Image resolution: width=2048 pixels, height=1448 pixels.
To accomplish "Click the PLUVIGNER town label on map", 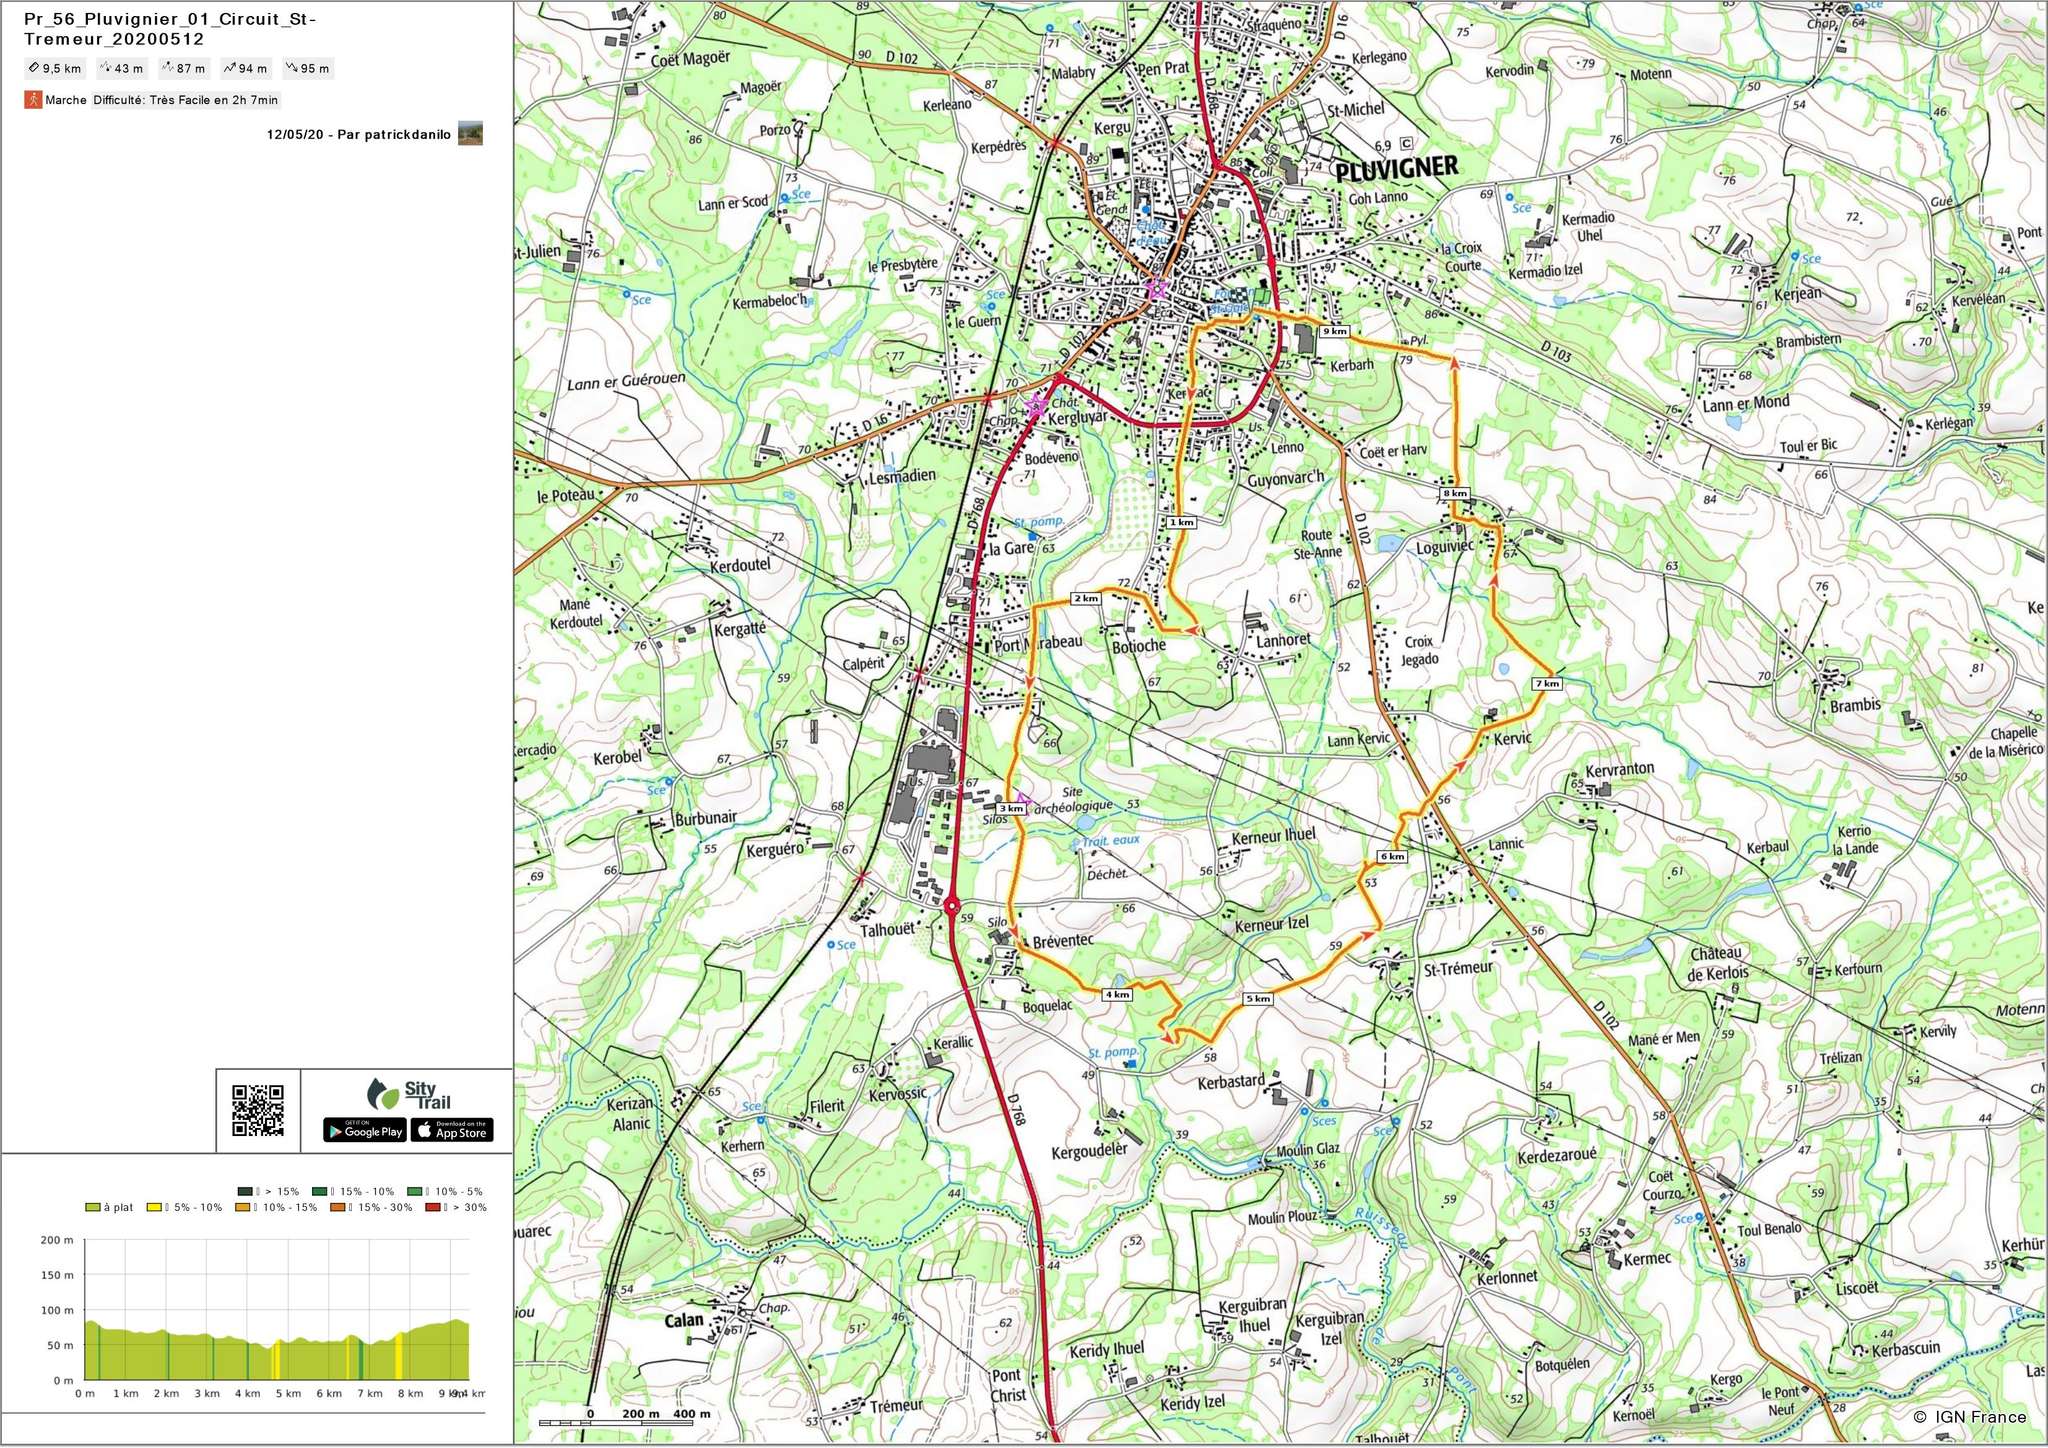I will pyautogui.click(x=1396, y=169).
